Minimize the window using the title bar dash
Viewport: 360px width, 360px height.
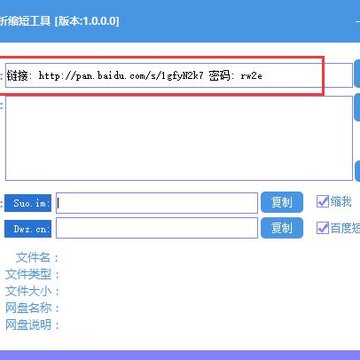point(357,22)
